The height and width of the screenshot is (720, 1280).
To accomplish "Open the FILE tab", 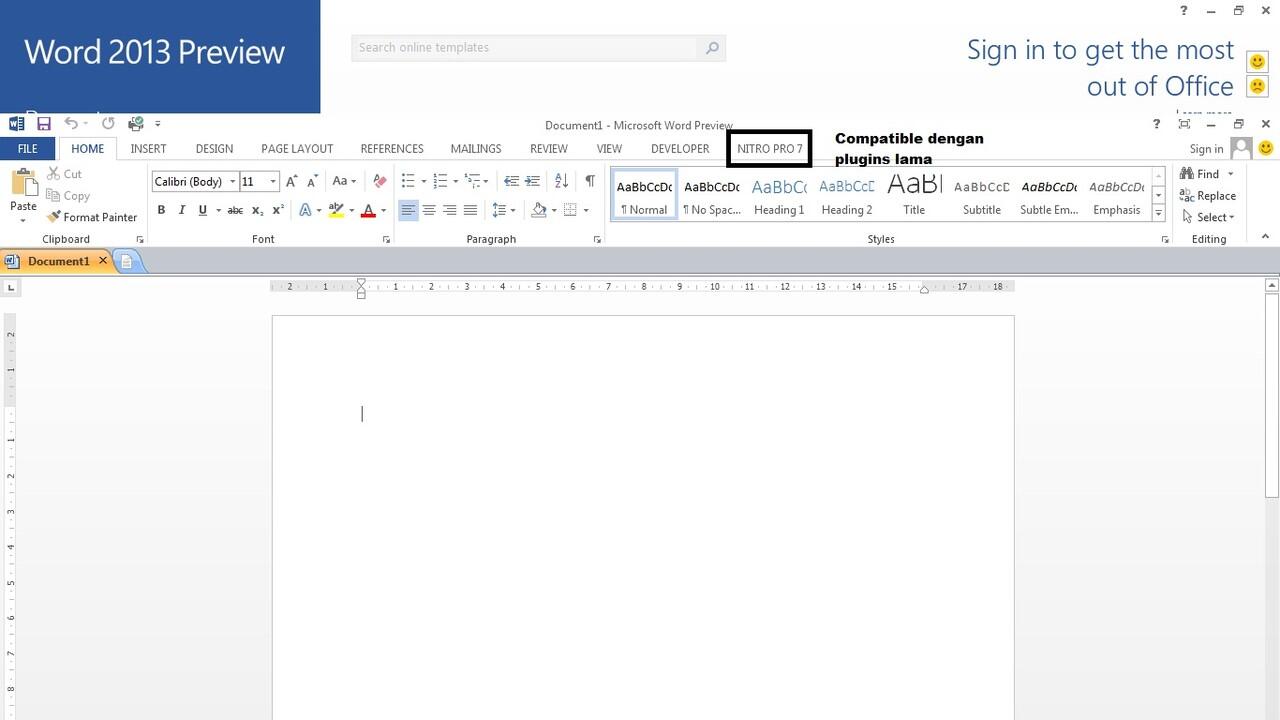I will click(28, 149).
